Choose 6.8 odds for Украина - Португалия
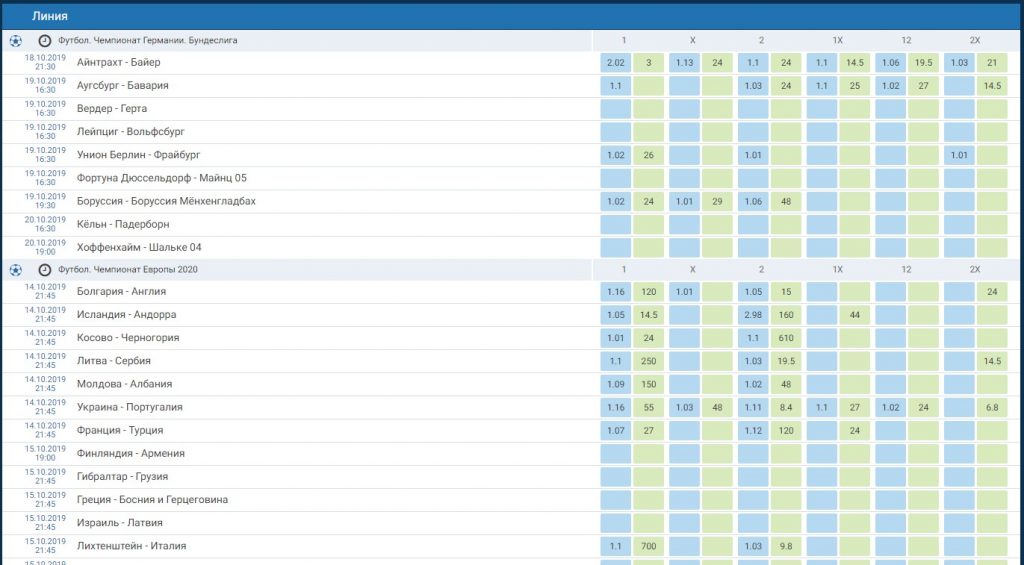 click(x=992, y=408)
